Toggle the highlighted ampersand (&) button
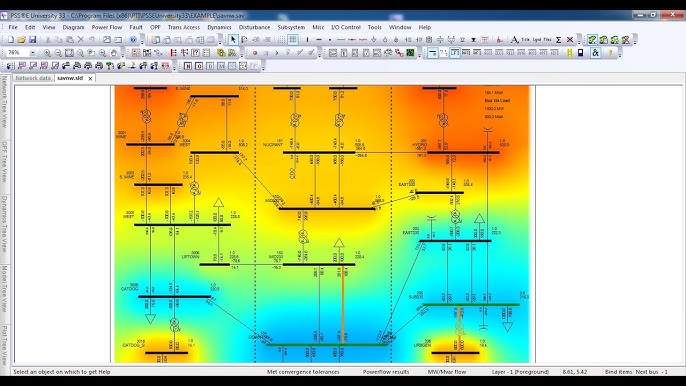 [595, 53]
